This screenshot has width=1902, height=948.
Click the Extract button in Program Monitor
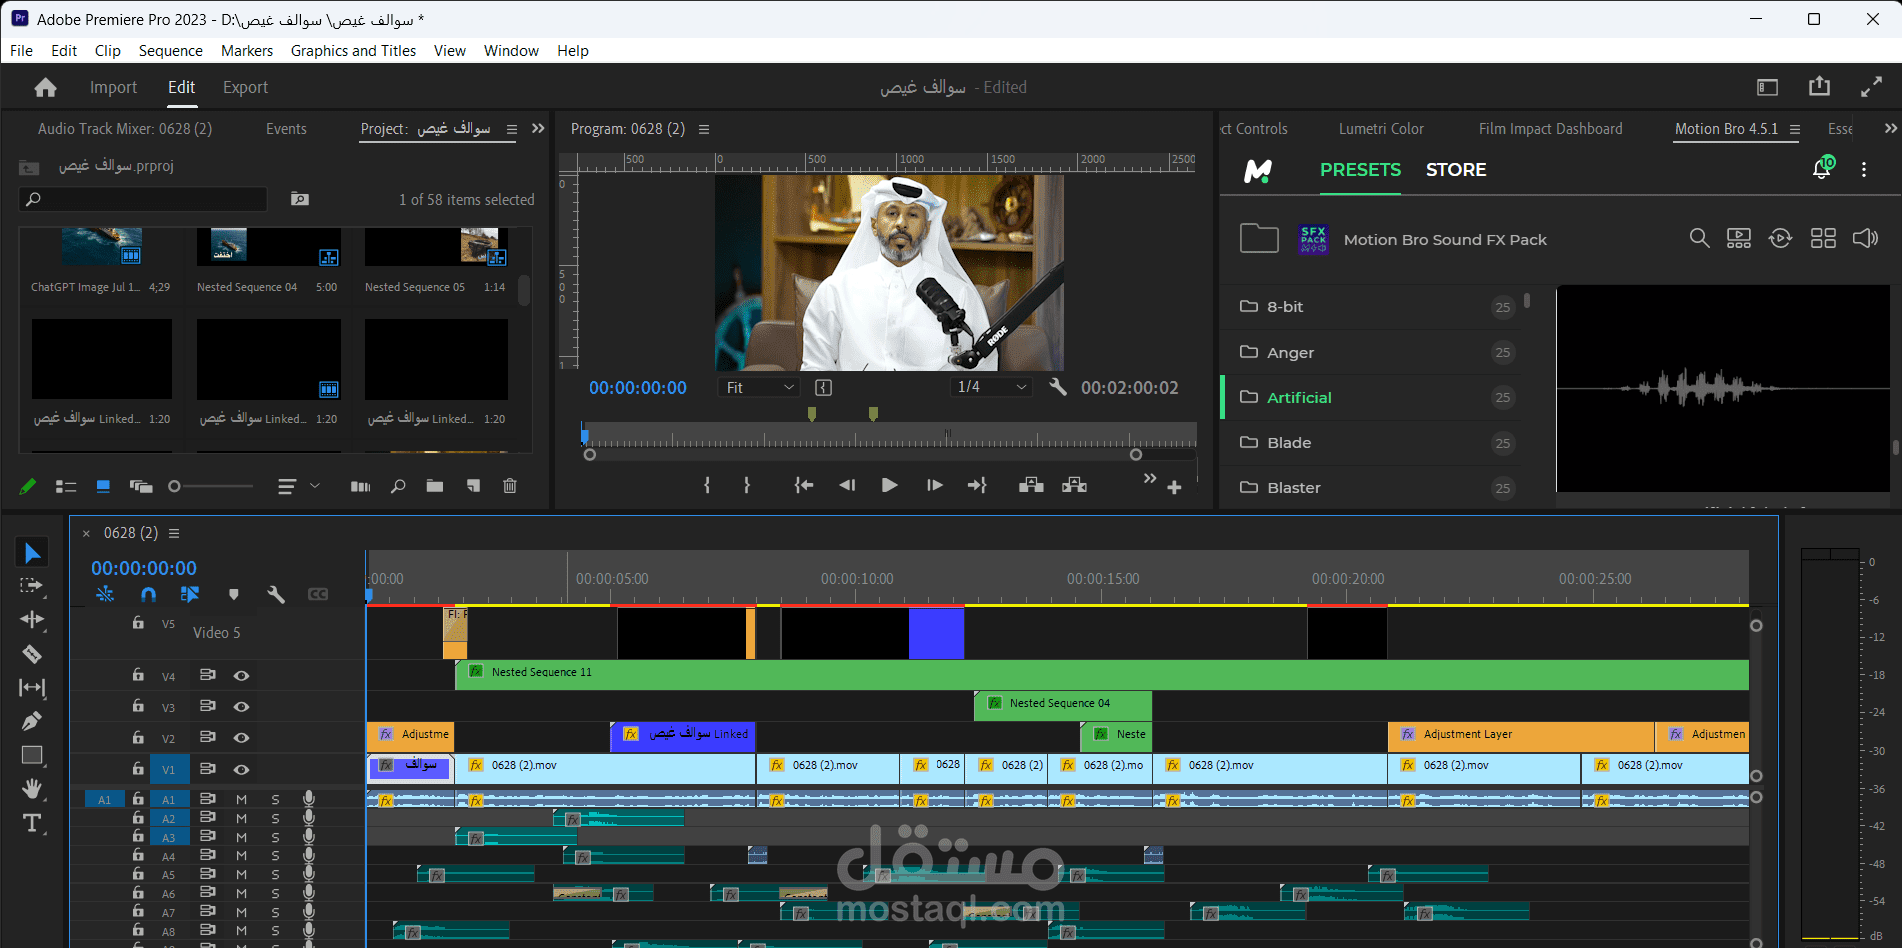pyautogui.click(x=1075, y=485)
